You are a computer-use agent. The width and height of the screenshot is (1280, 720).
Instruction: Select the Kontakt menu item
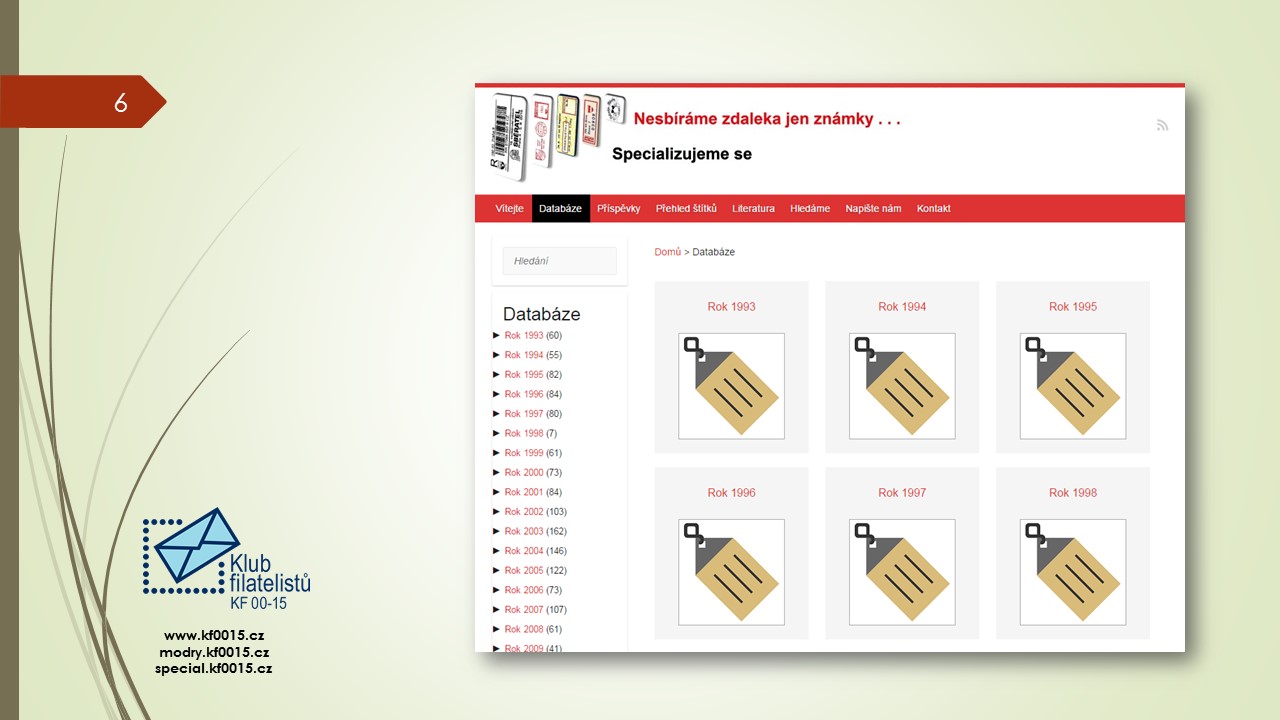pos(933,209)
